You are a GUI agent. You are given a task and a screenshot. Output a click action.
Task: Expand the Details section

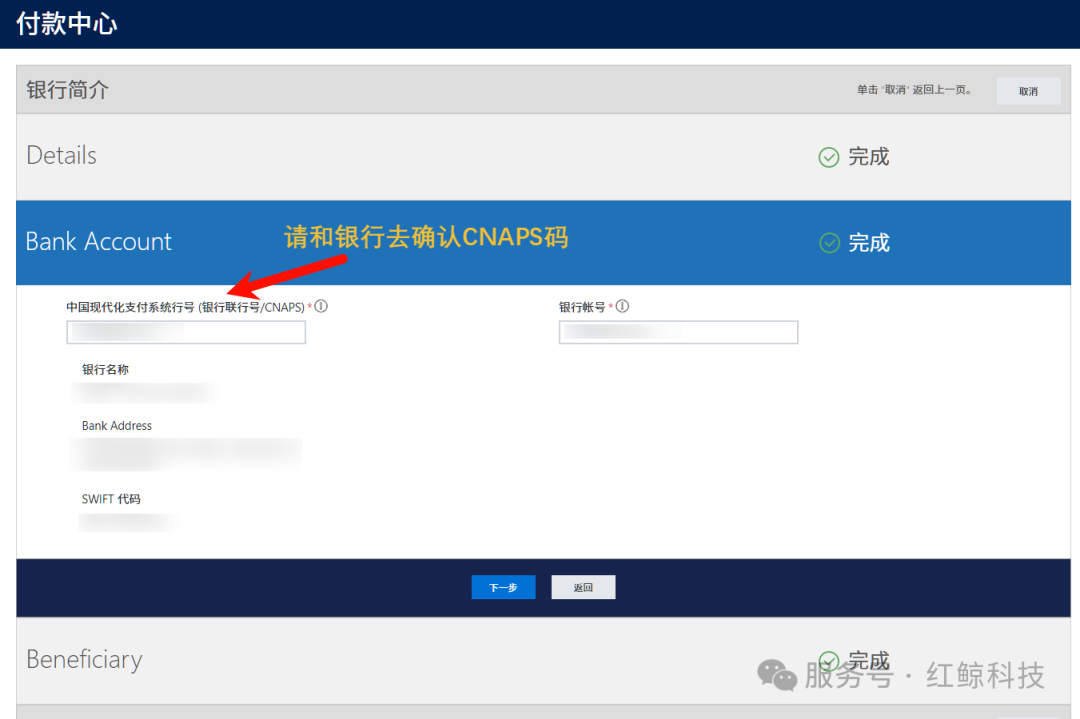pos(543,156)
